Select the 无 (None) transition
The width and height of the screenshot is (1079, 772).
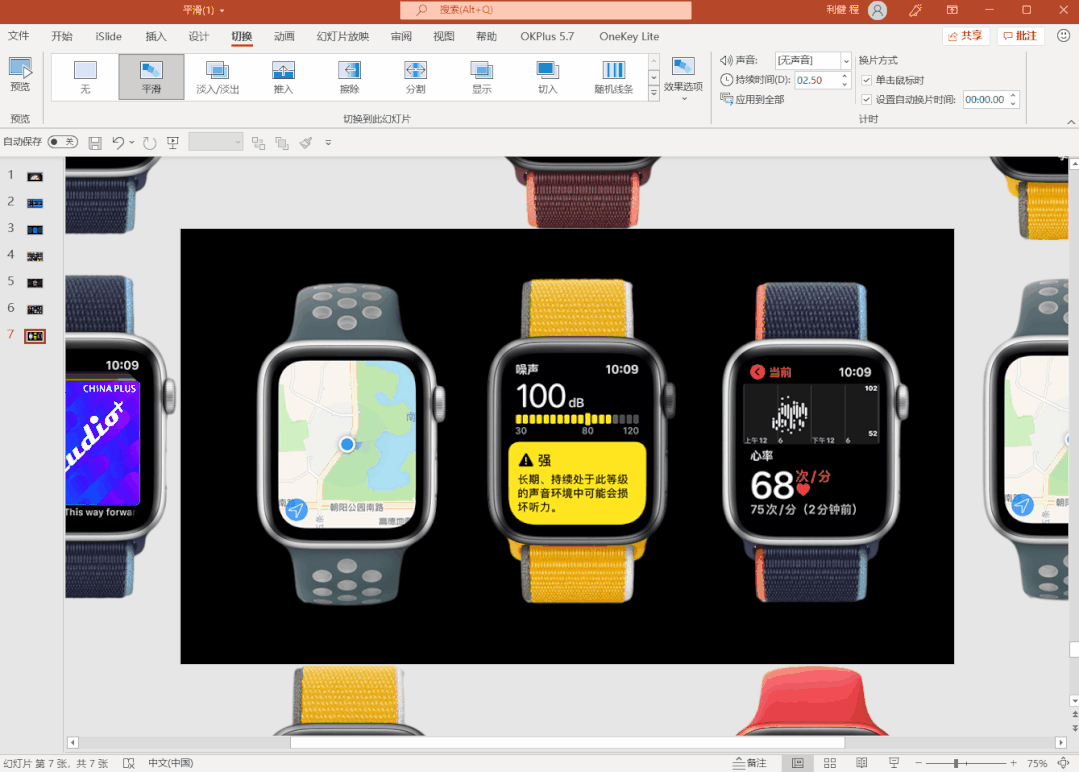[85, 77]
